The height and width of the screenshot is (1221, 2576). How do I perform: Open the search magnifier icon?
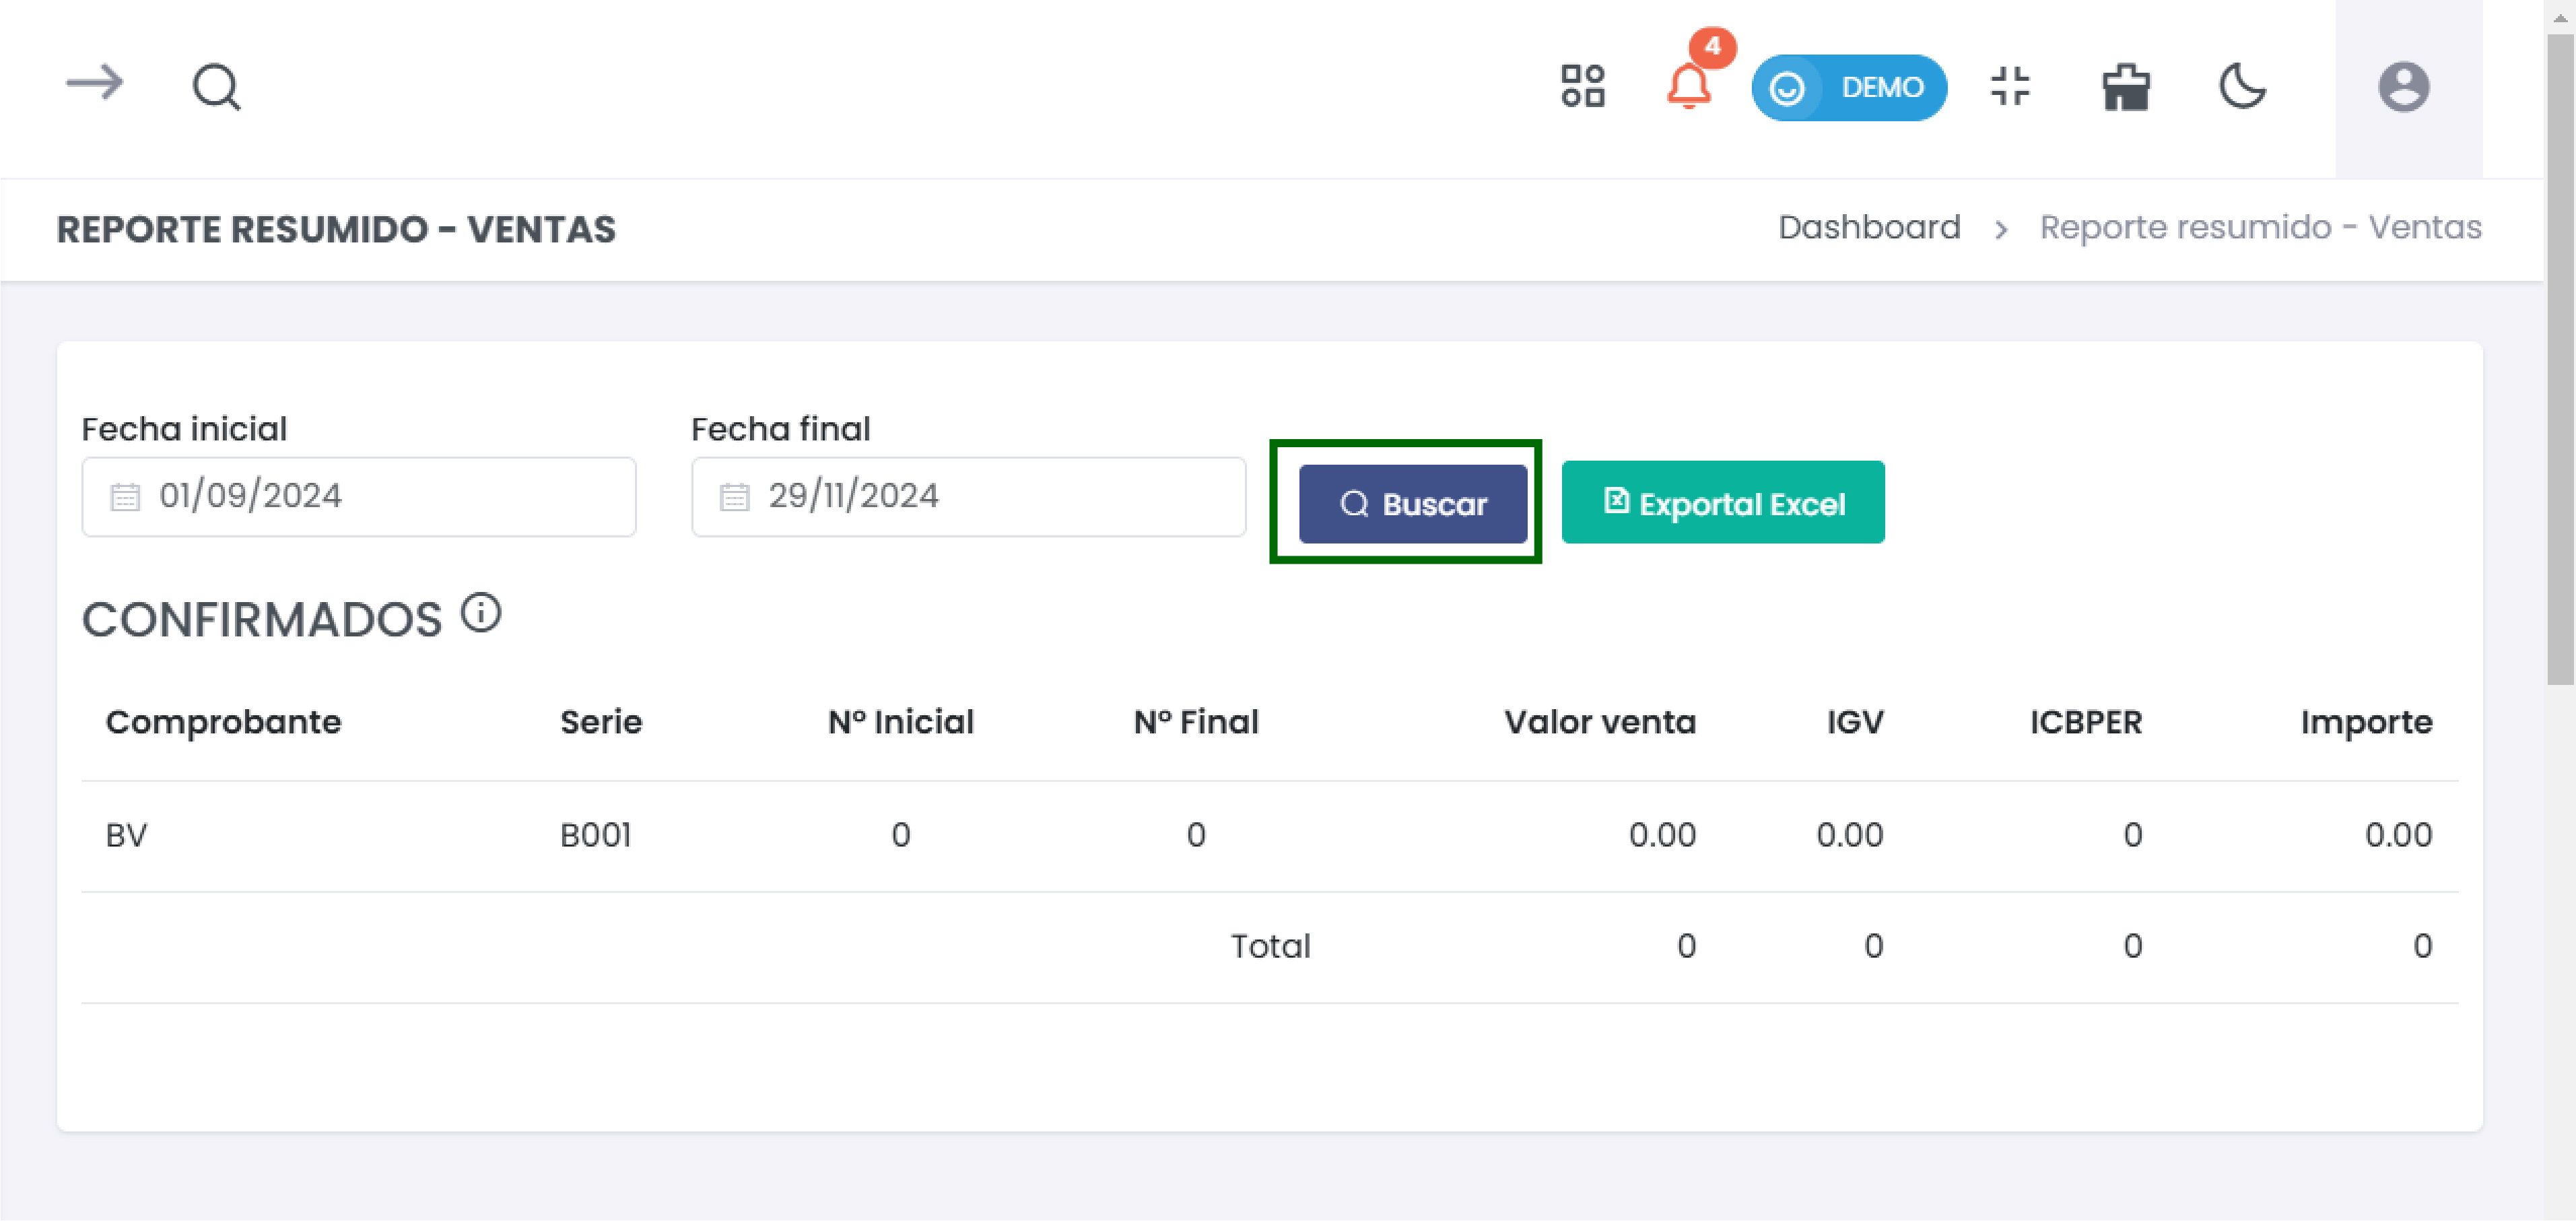pyautogui.click(x=216, y=87)
